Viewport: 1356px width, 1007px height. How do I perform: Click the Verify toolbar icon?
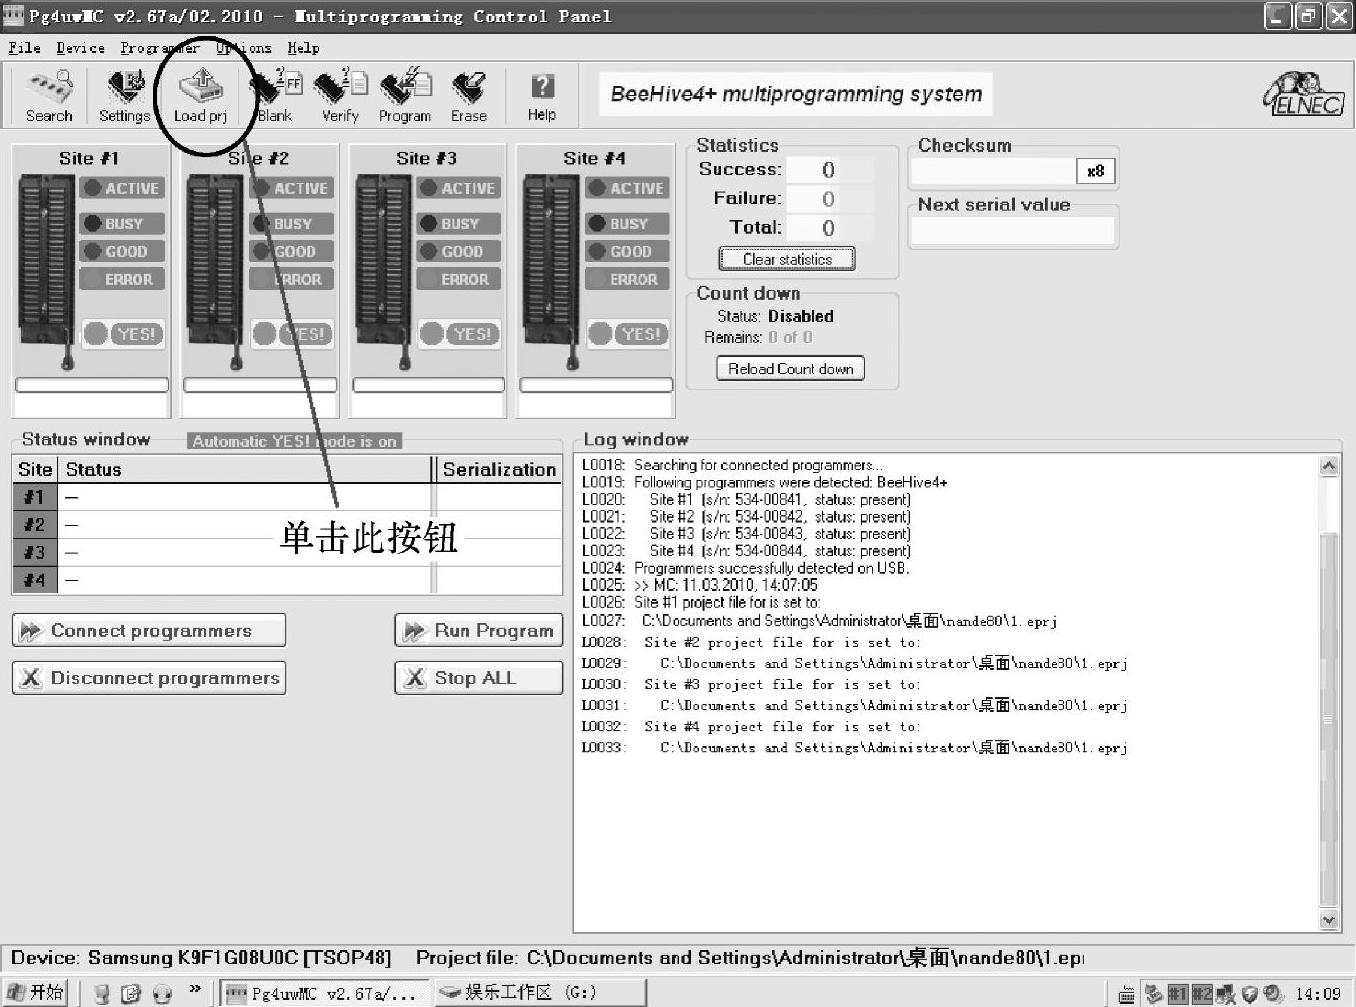click(340, 96)
